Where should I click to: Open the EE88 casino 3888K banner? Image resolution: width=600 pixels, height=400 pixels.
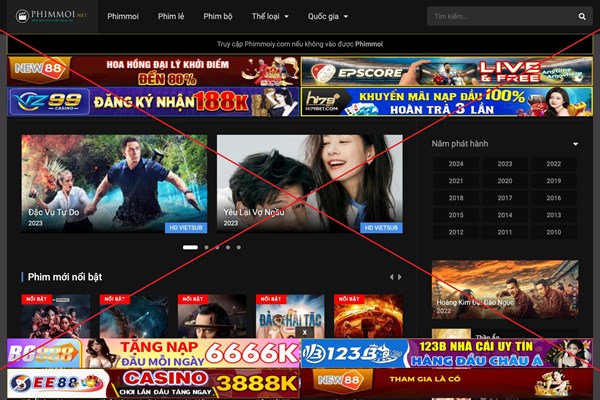pyautogui.click(x=153, y=383)
